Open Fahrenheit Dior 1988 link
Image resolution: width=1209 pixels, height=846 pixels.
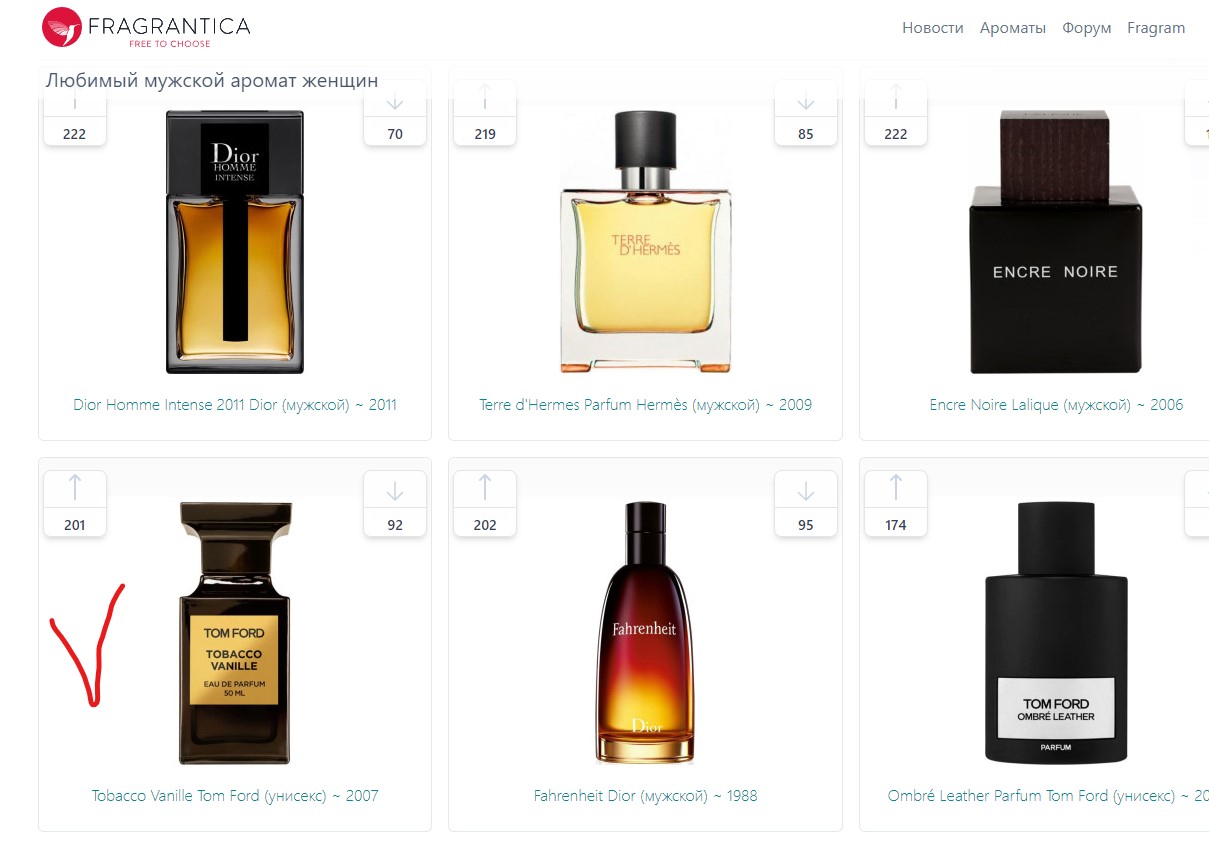[646, 796]
